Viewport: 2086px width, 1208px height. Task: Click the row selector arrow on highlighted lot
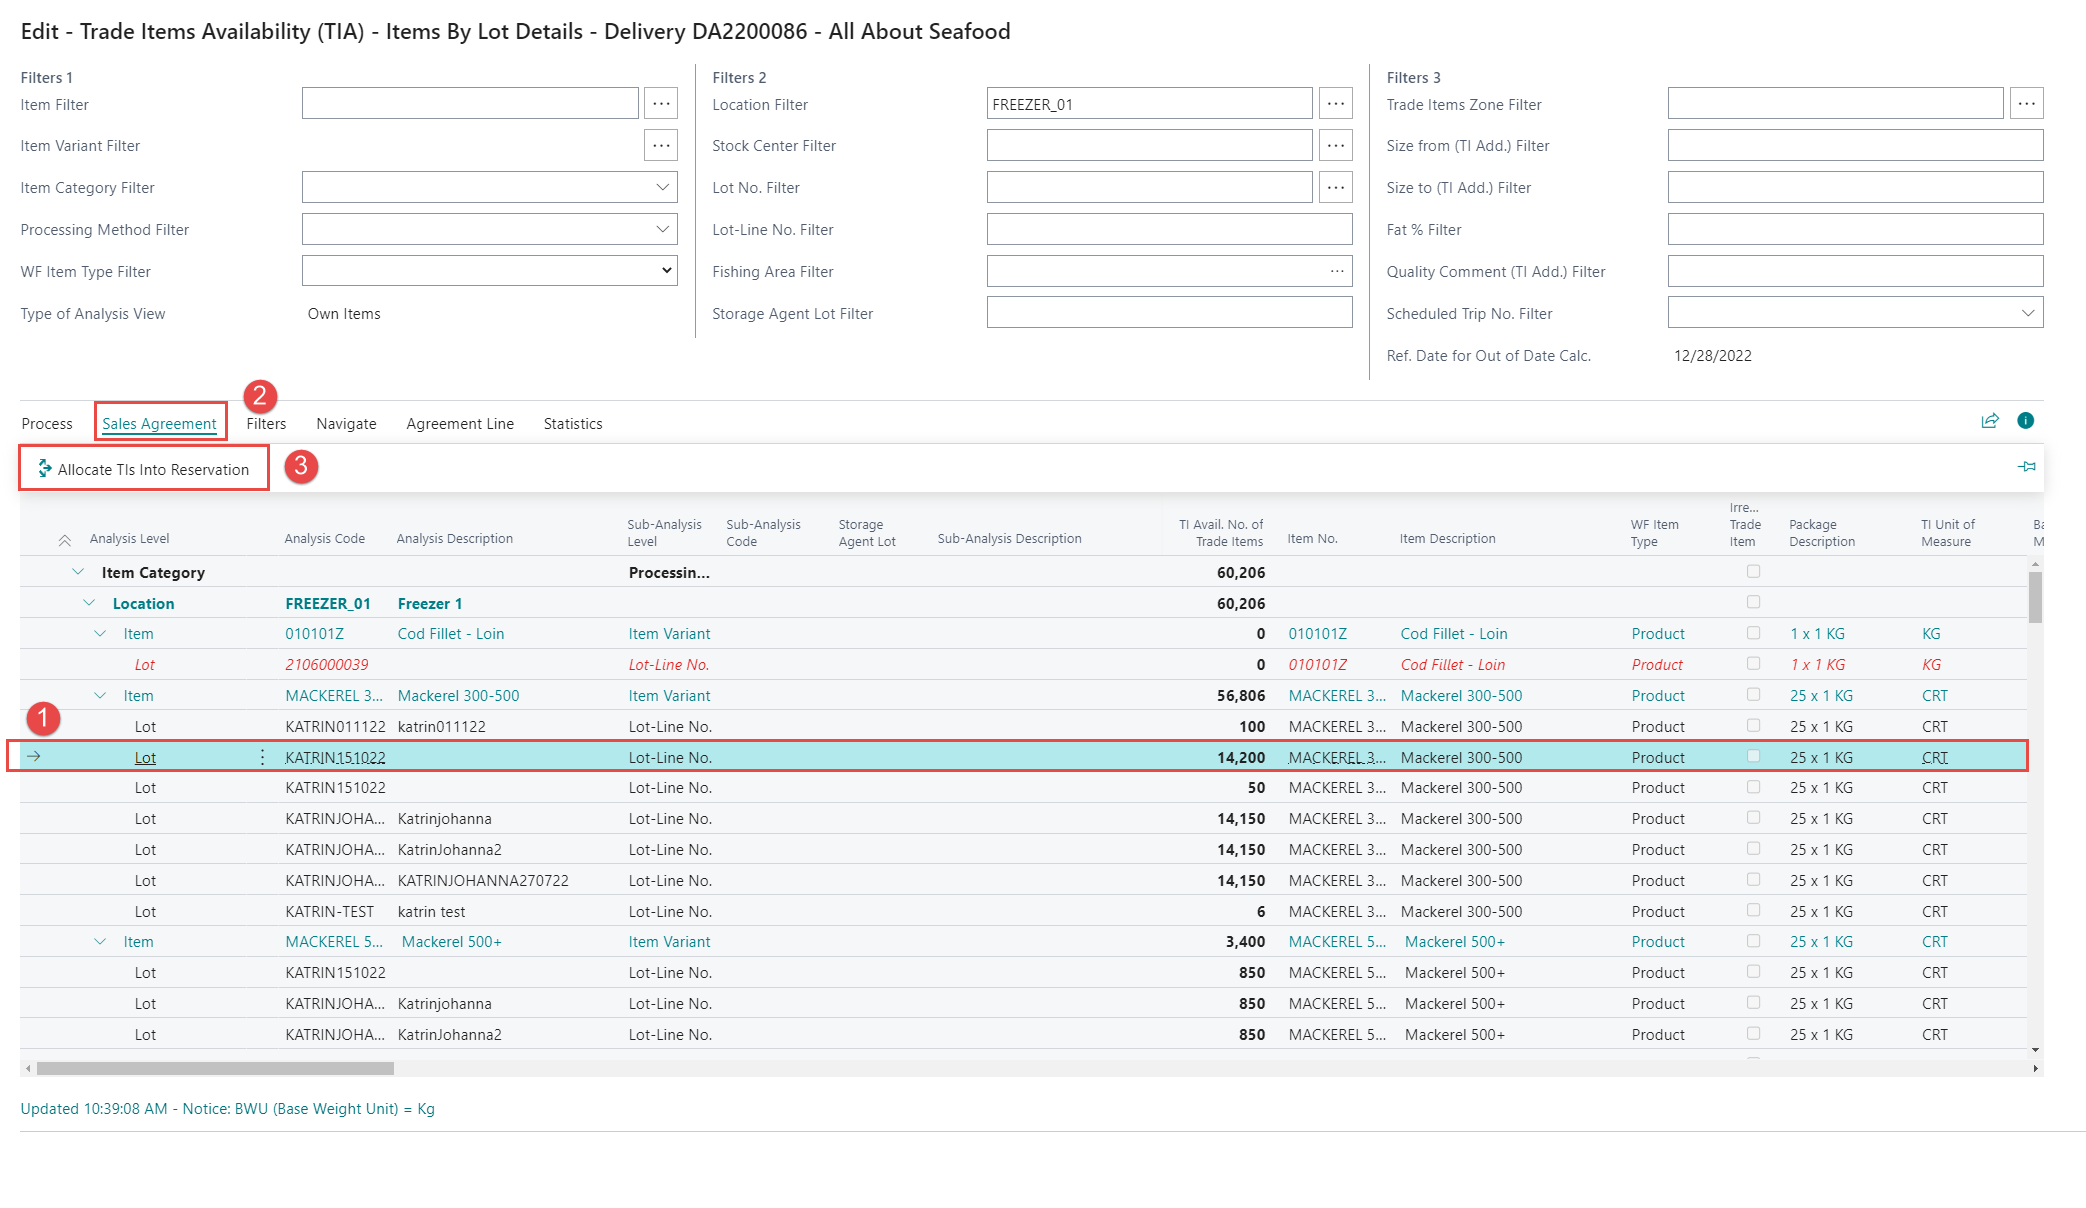coord(34,756)
